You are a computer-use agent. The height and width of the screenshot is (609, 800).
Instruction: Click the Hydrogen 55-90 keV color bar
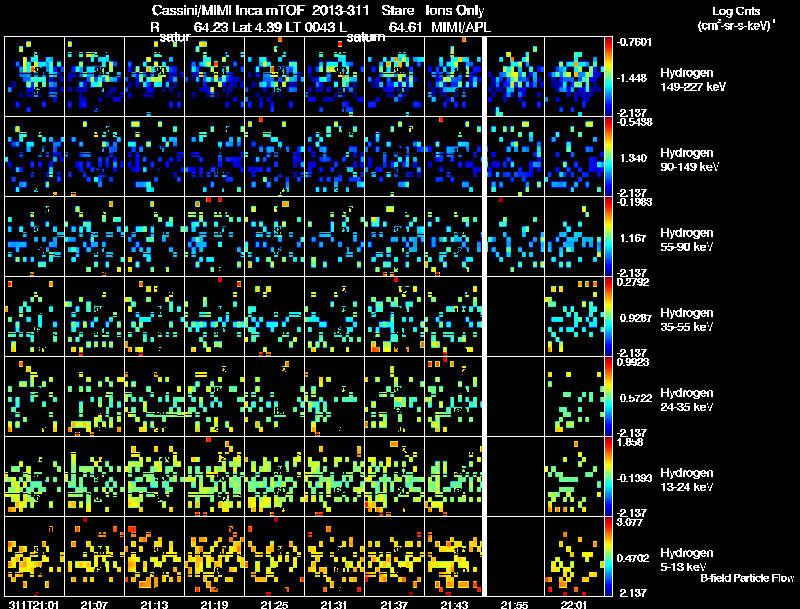tap(608, 237)
